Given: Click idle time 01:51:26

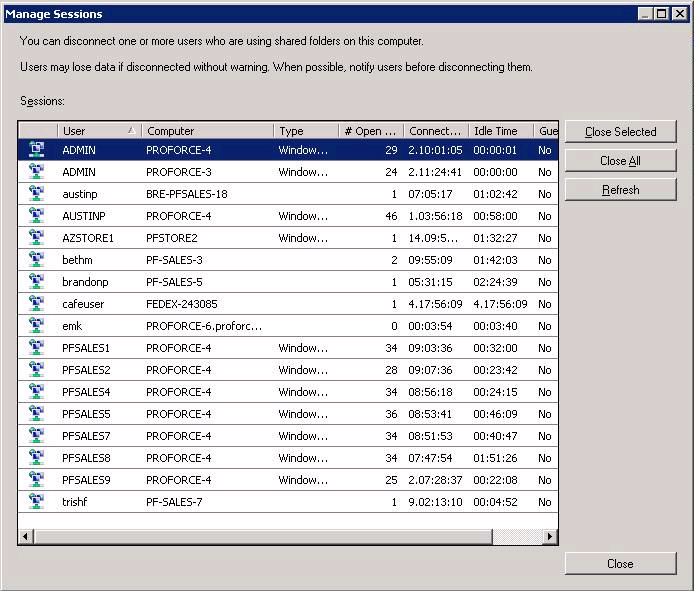Looking at the screenshot, I should 495,458.
